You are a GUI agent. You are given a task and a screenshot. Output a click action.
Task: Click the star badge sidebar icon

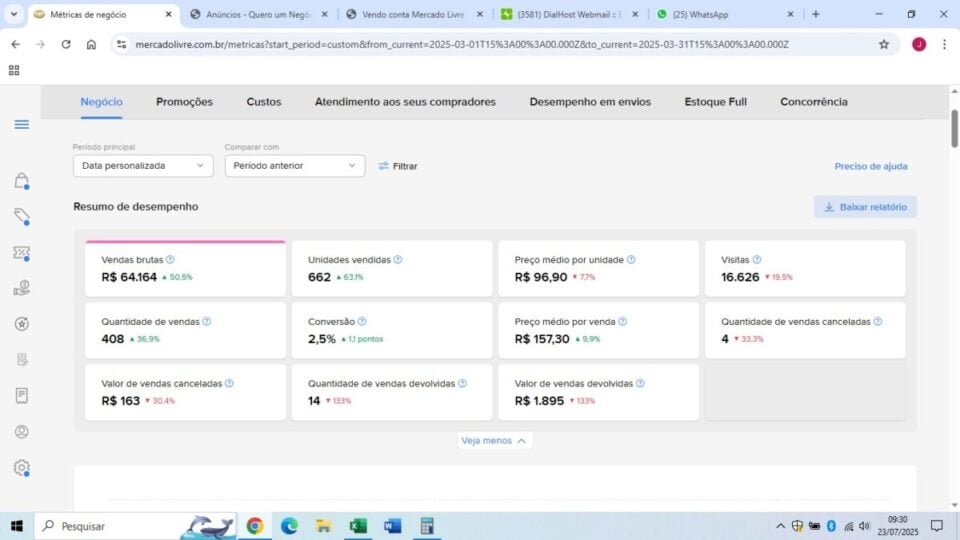[21, 324]
